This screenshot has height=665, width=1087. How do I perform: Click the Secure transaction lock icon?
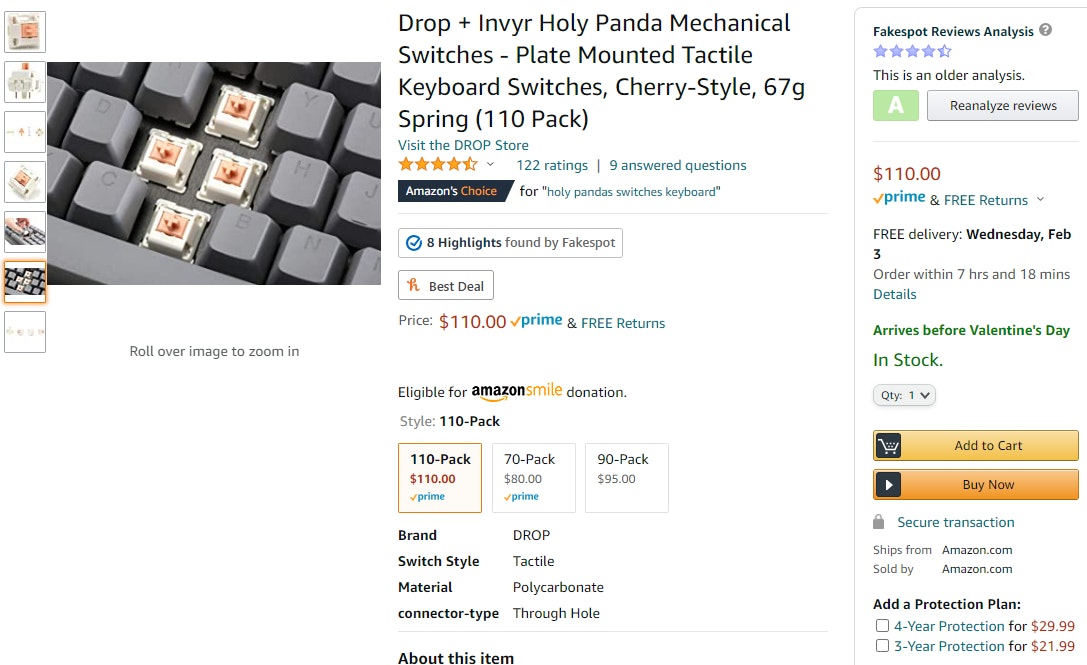pyautogui.click(x=879, y=522)
